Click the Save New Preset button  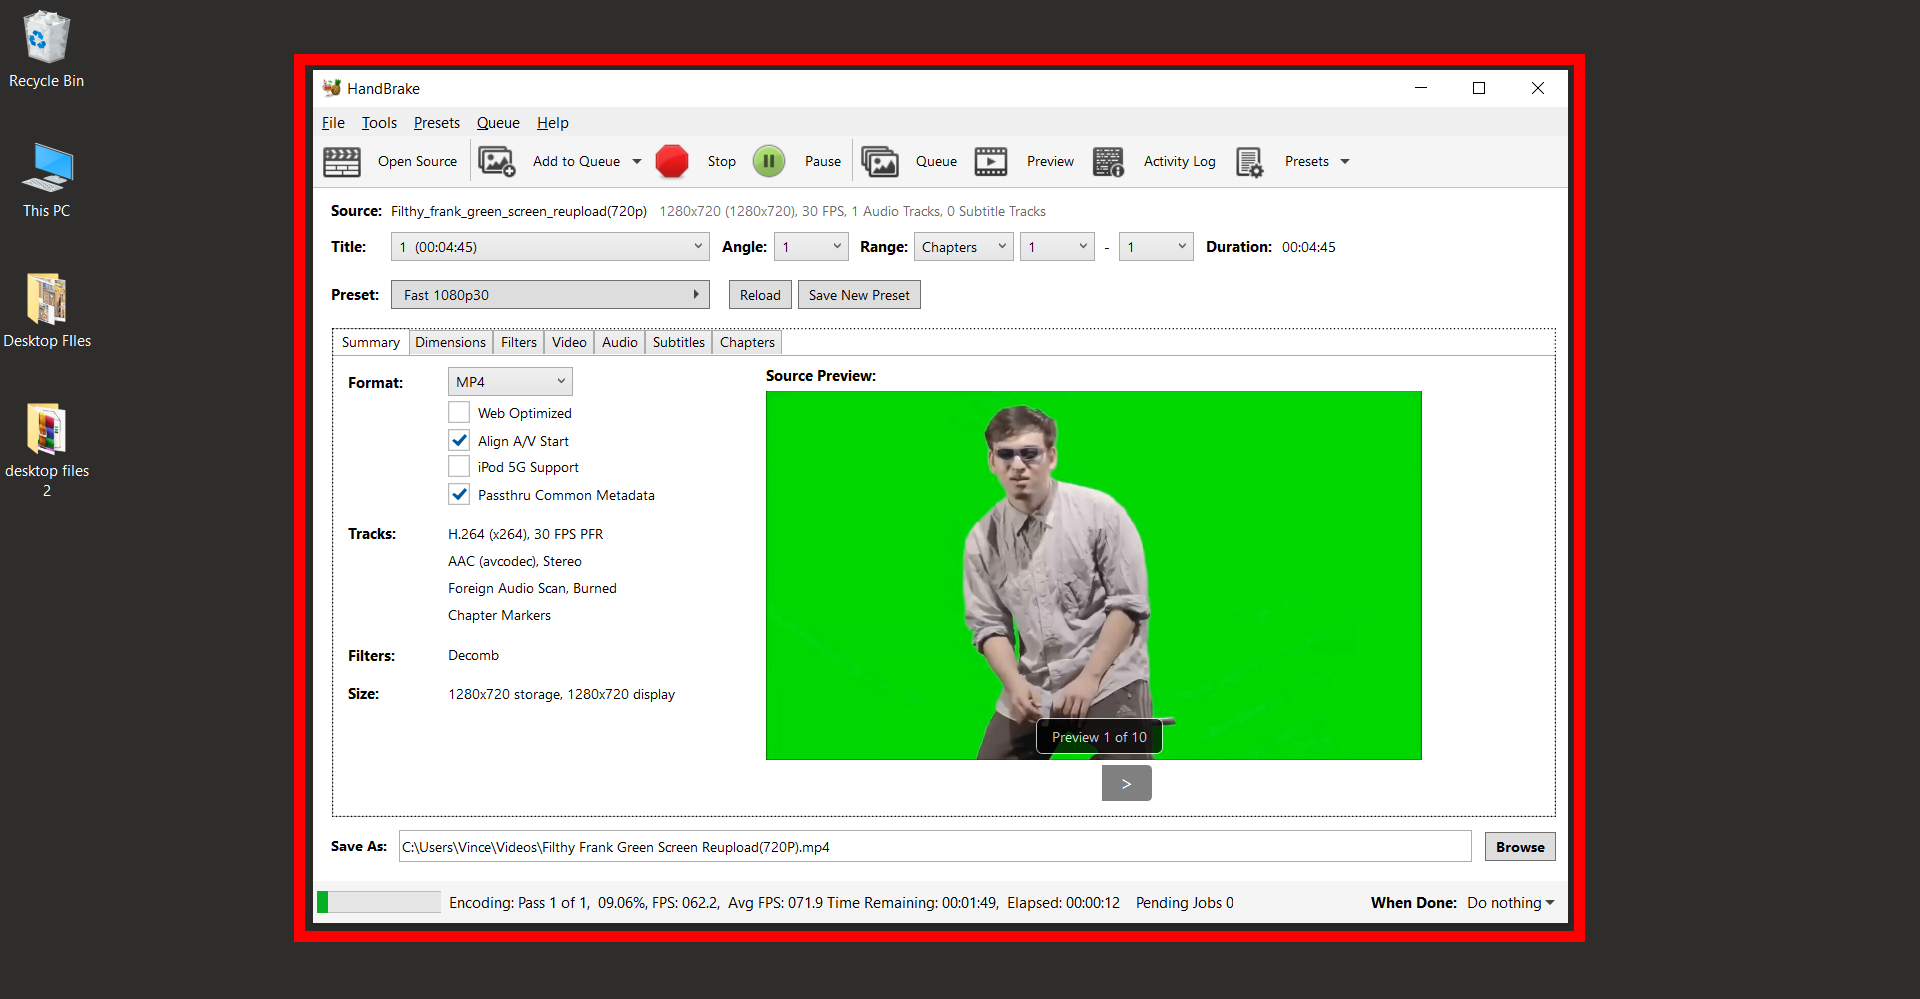859,294
